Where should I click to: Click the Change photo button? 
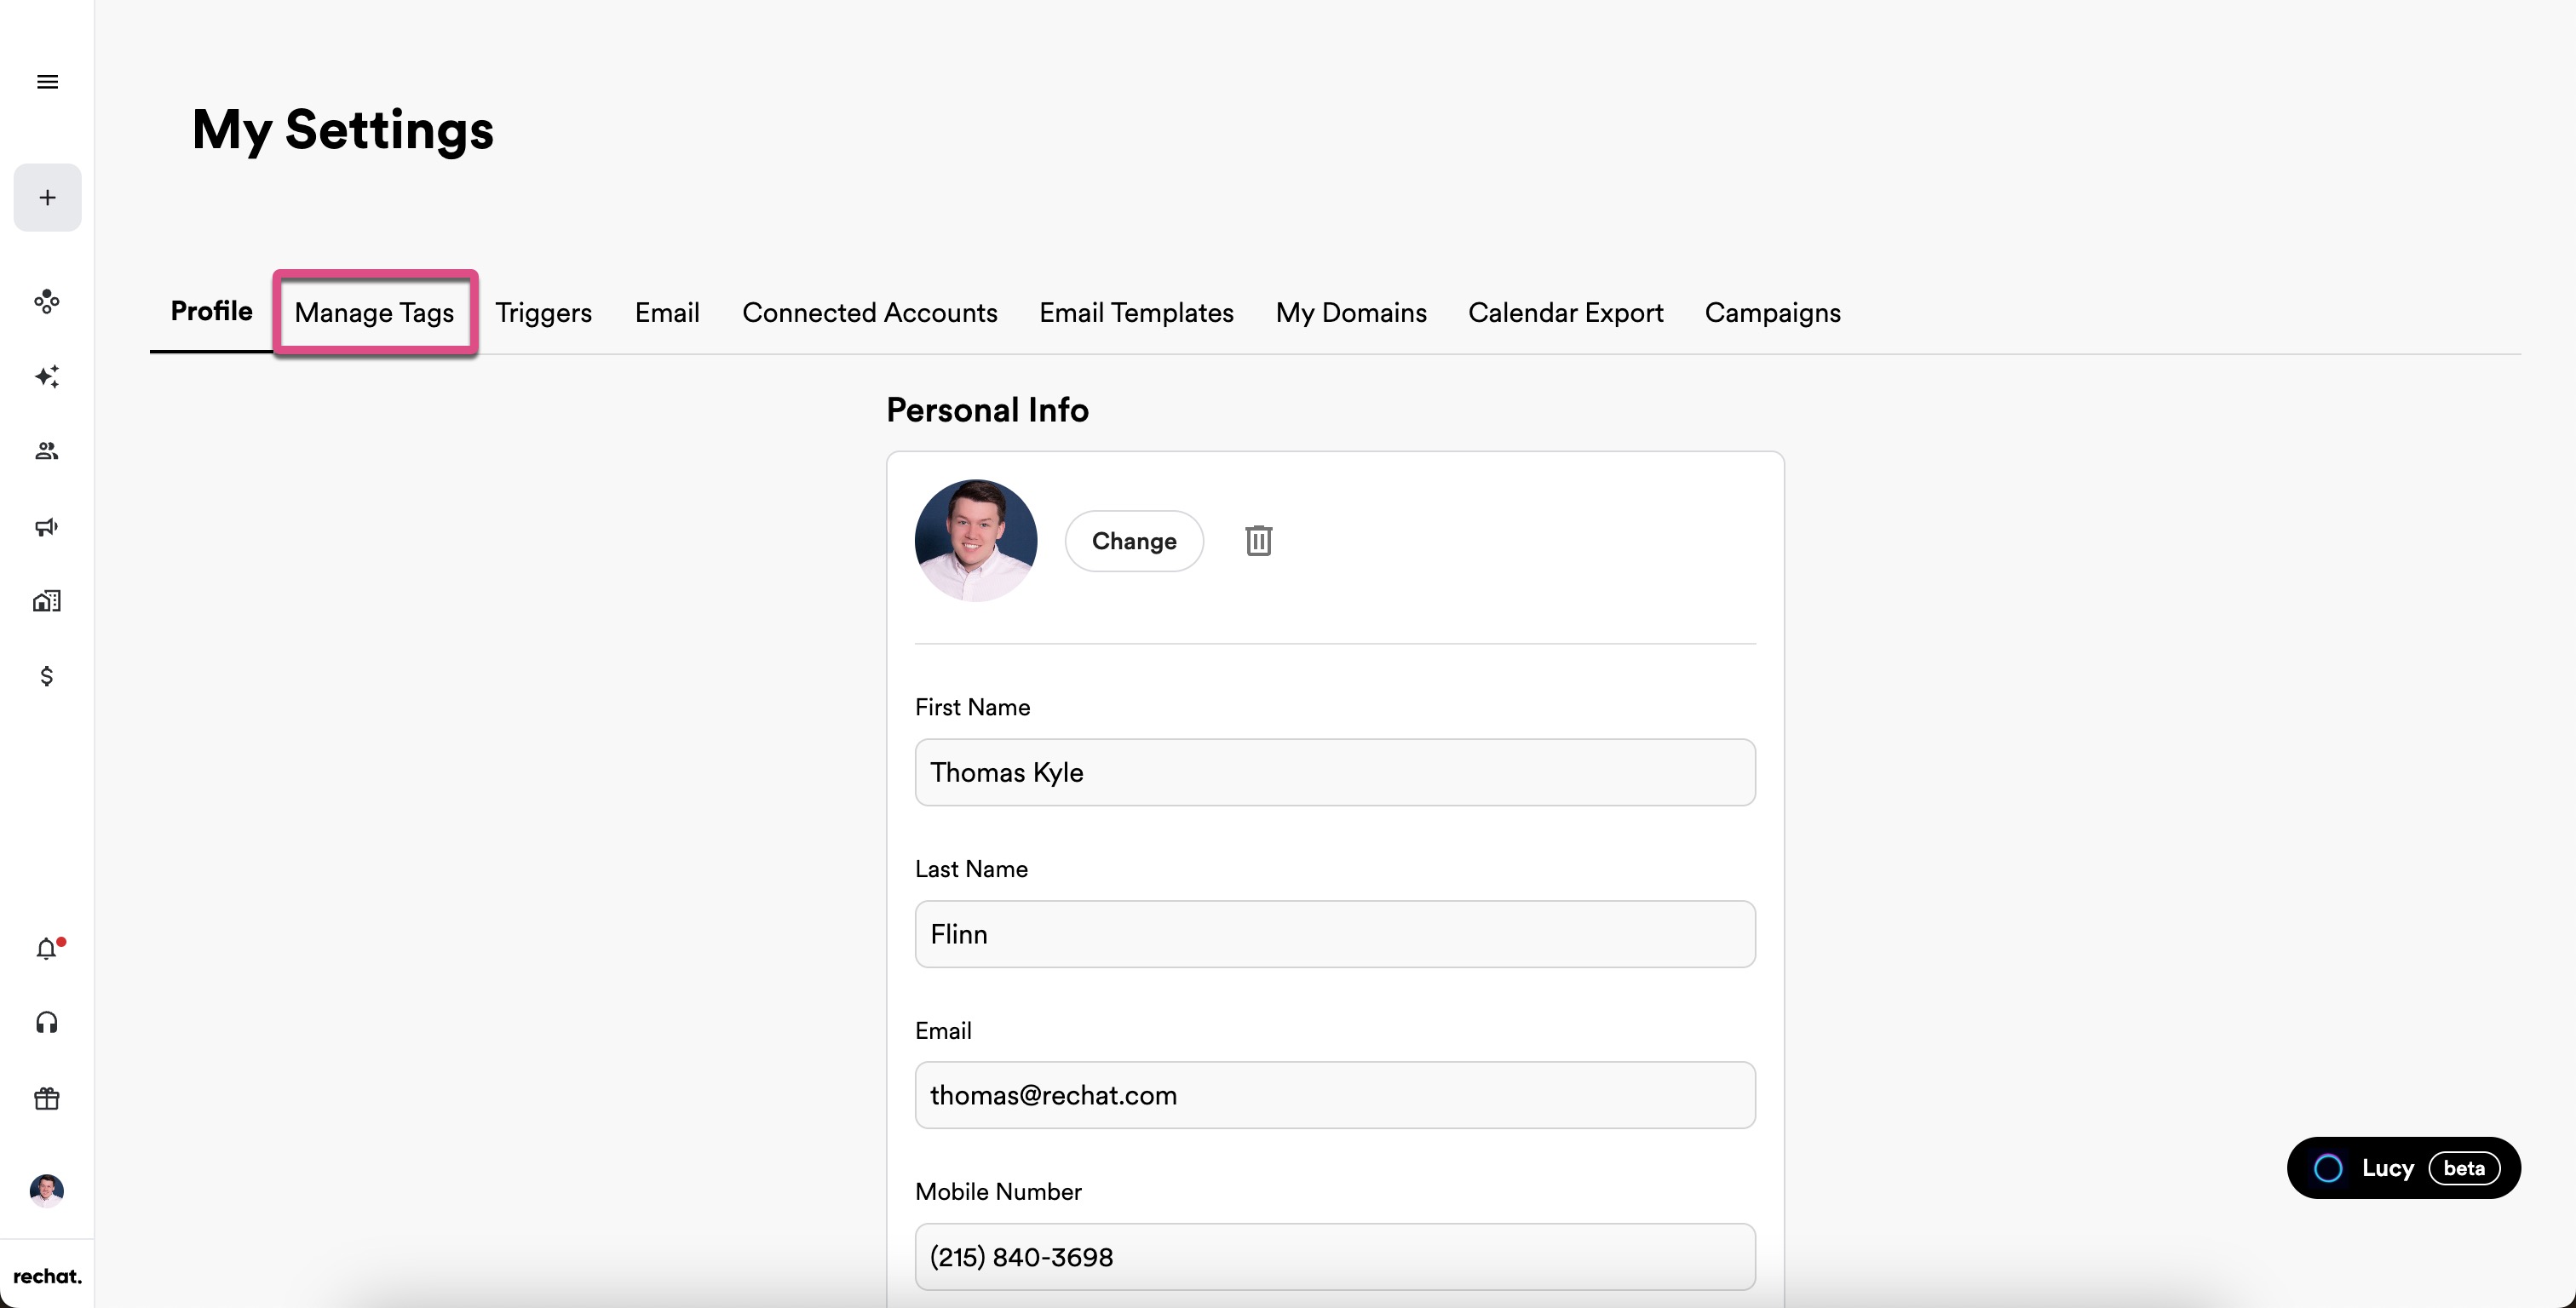tap(1133, 541)
